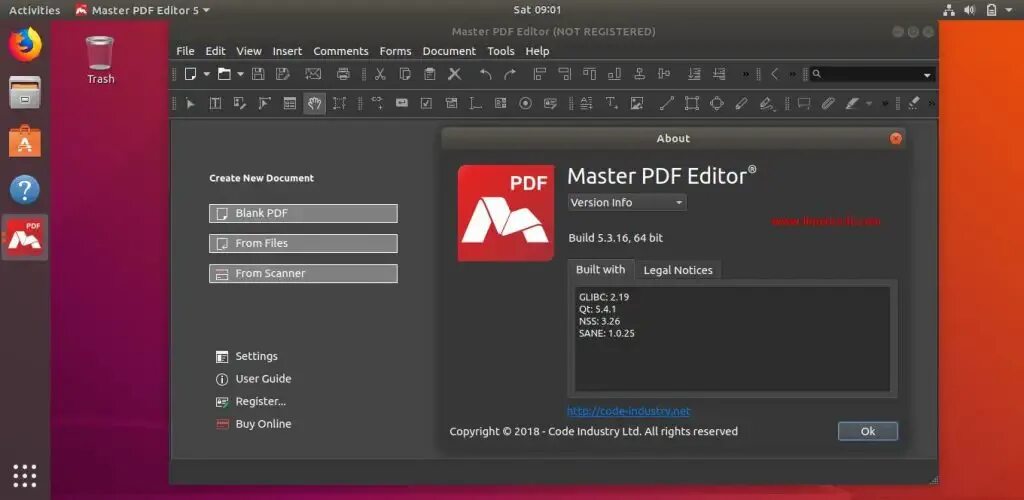Image resolution: width=1024 pixels, height=500 pixels.
Task: Expand the Open folder dropdown arrow
Action: tap(240, 74)
